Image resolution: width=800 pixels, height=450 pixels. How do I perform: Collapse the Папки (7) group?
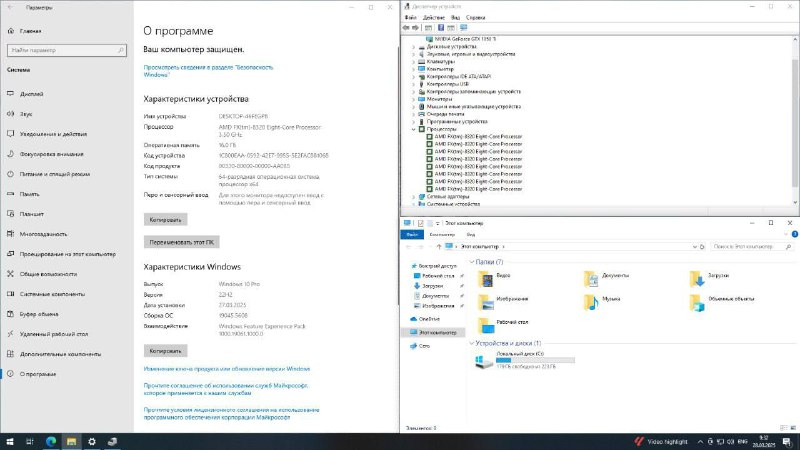click(473, 262)
